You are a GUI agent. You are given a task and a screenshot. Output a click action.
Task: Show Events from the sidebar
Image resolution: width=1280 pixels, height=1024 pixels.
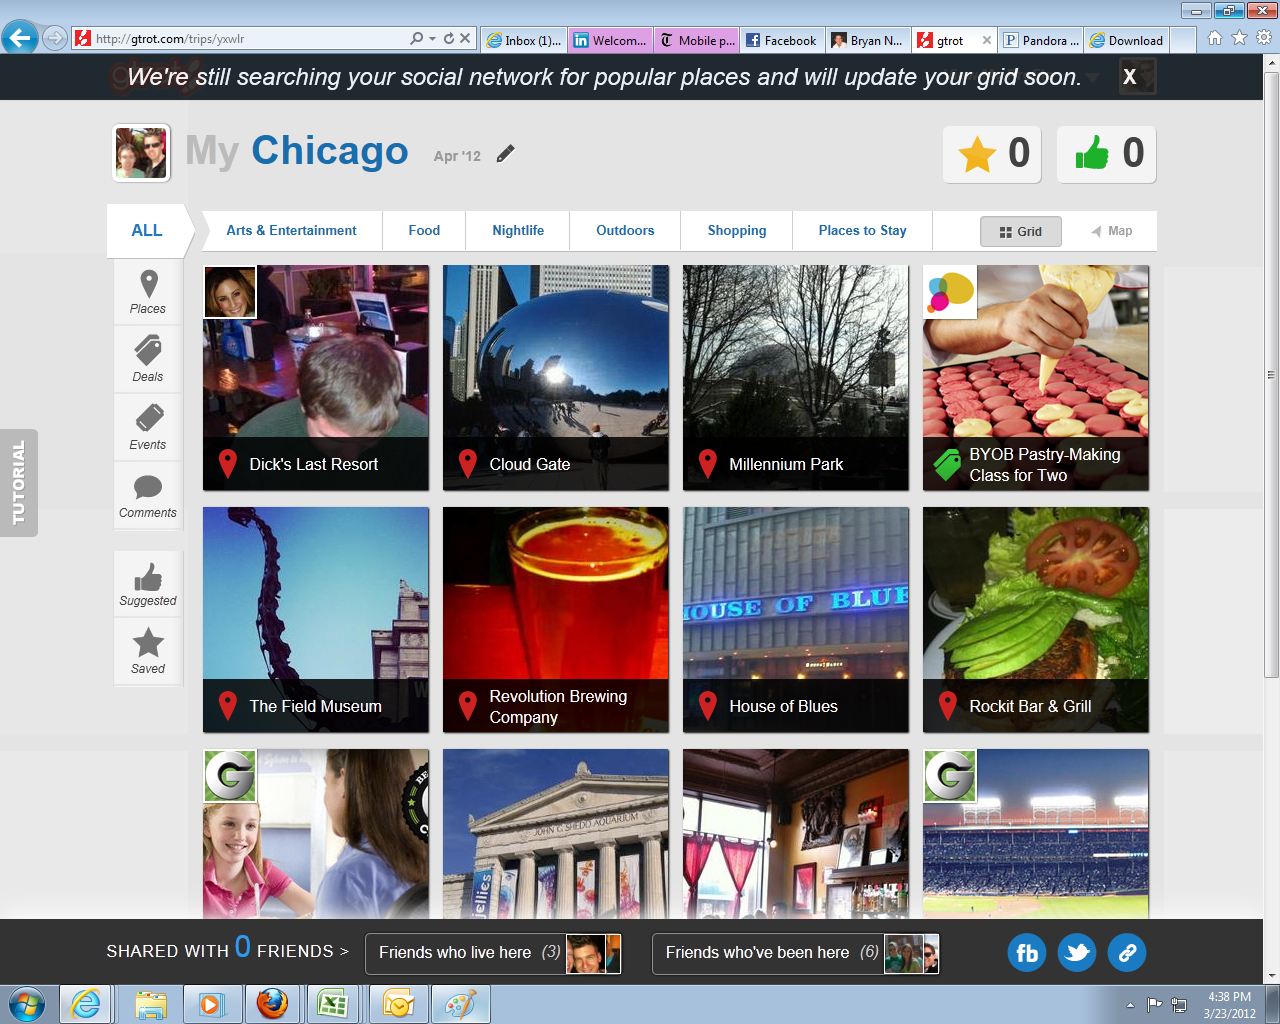[x=148, y=427]
